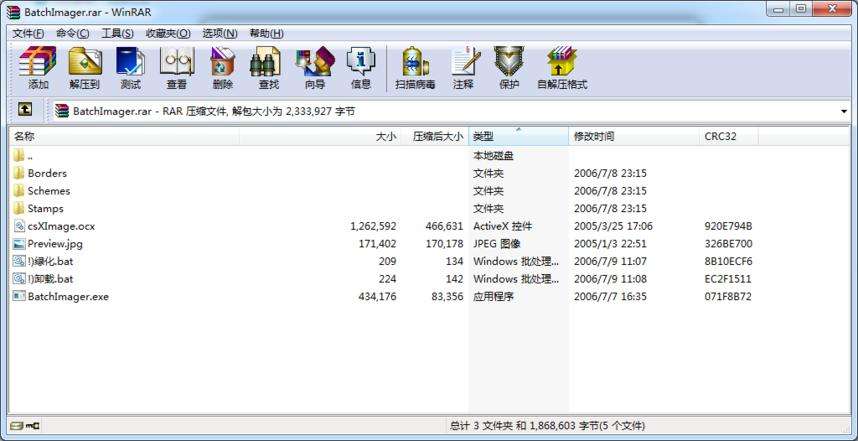The image size is (858, 441).
Task: Open the Help (帮助) menu
Action: coord(266,33)
